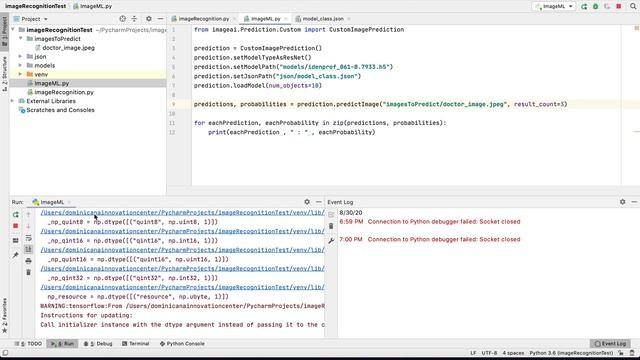
Task: Open Event Log panel gear options
Action: click(622, 202)
